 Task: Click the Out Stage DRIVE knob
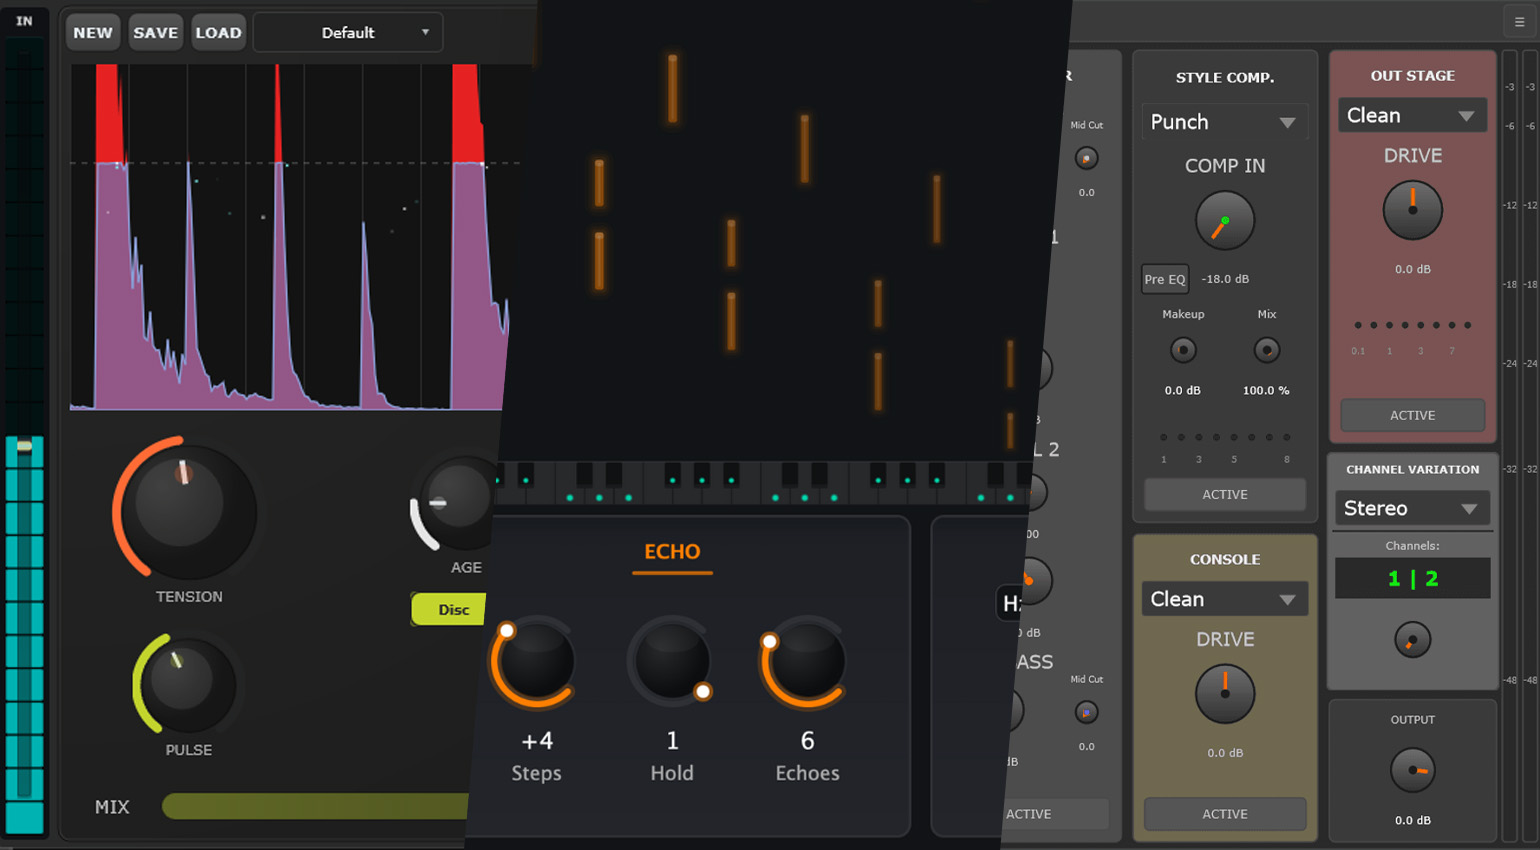coord(1412,210)
